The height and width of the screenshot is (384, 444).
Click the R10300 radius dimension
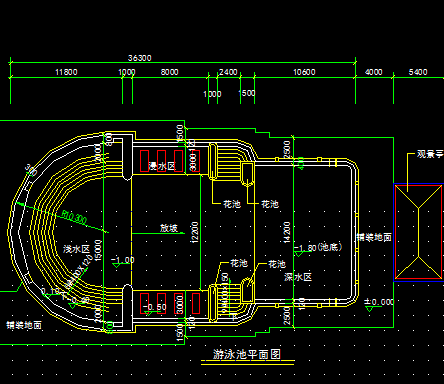pyautogui.click(x=74, y=217)
